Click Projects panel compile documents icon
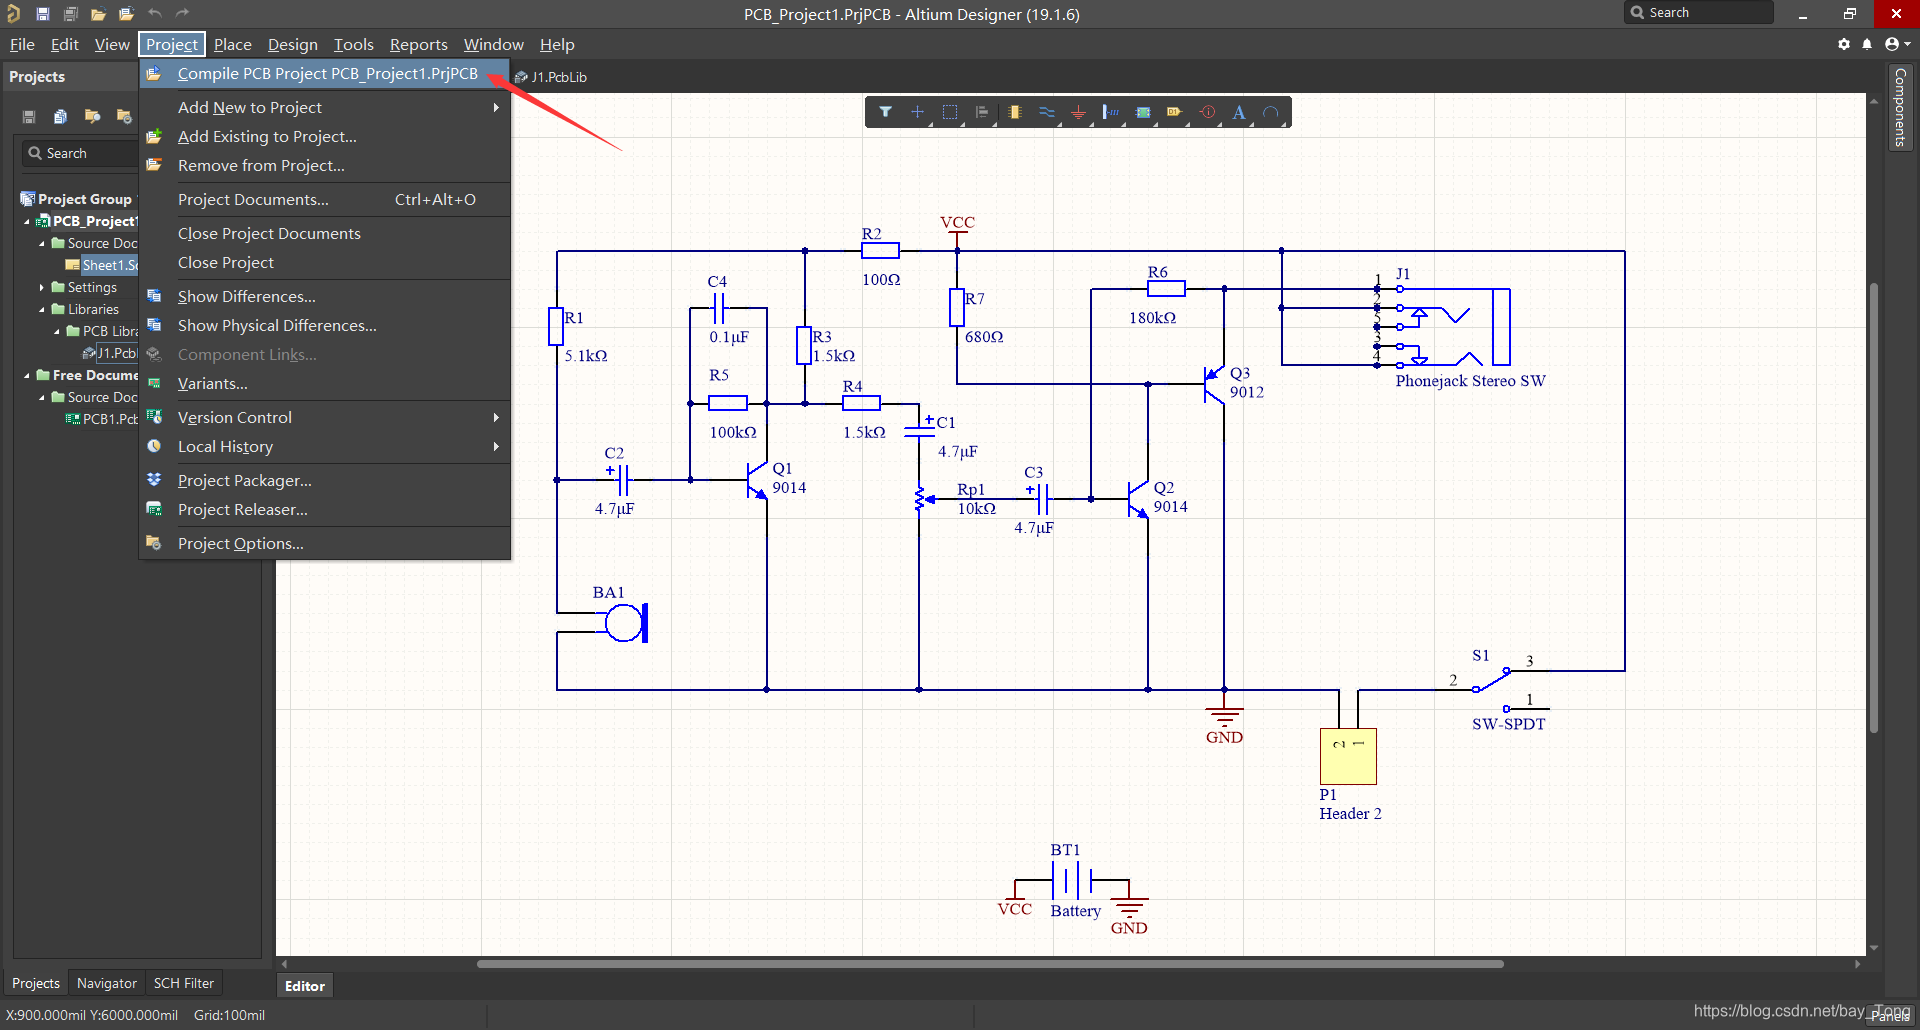1920x1030 pixels. tap(61, 116)
